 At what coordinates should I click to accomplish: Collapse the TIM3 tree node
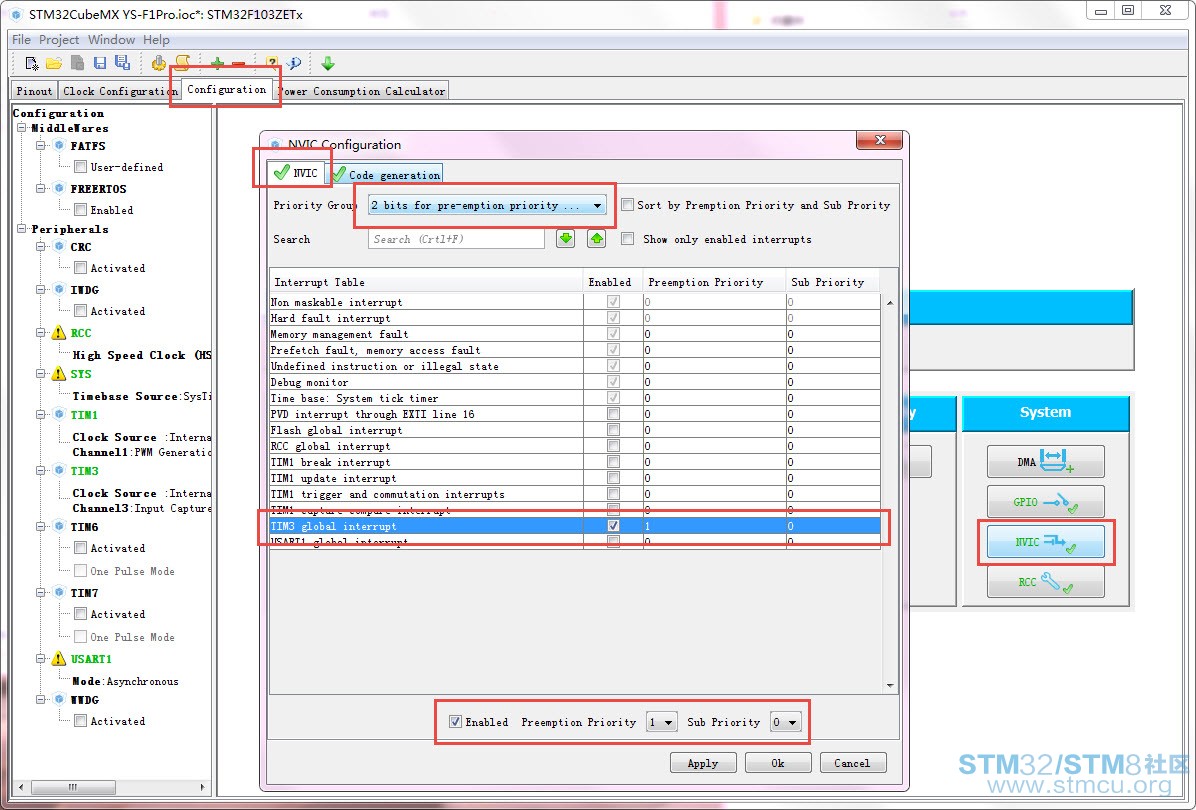41,471
